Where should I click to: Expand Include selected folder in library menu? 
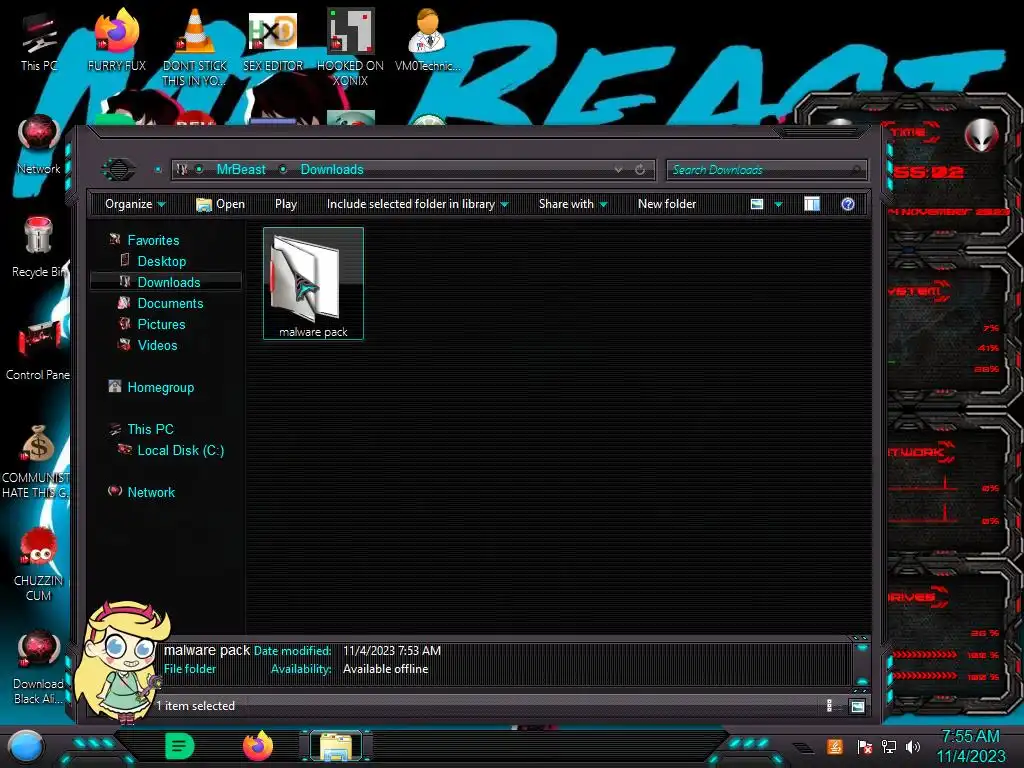click(417, 204)
